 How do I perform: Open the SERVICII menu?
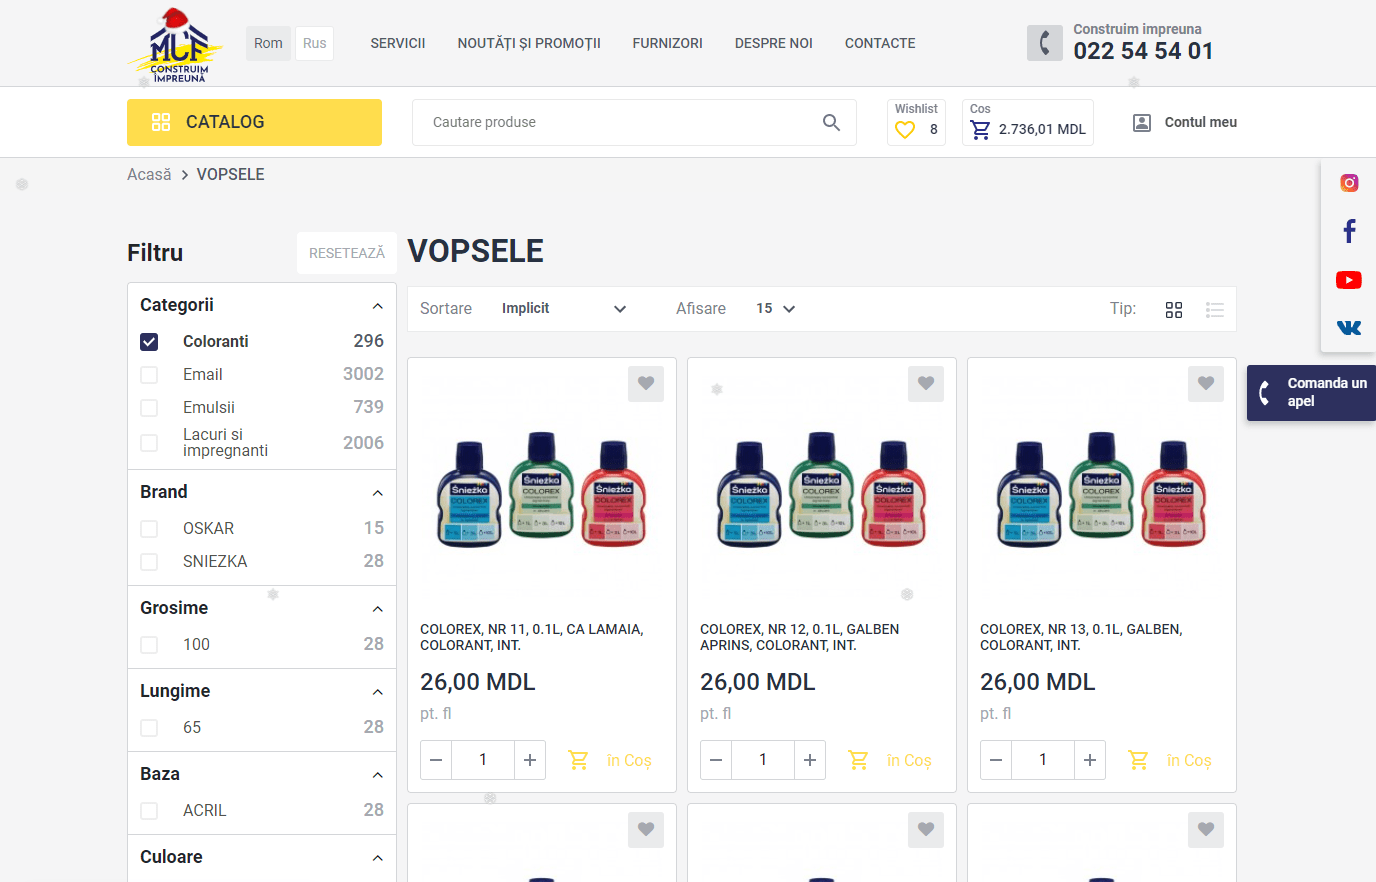coord(398,43)
